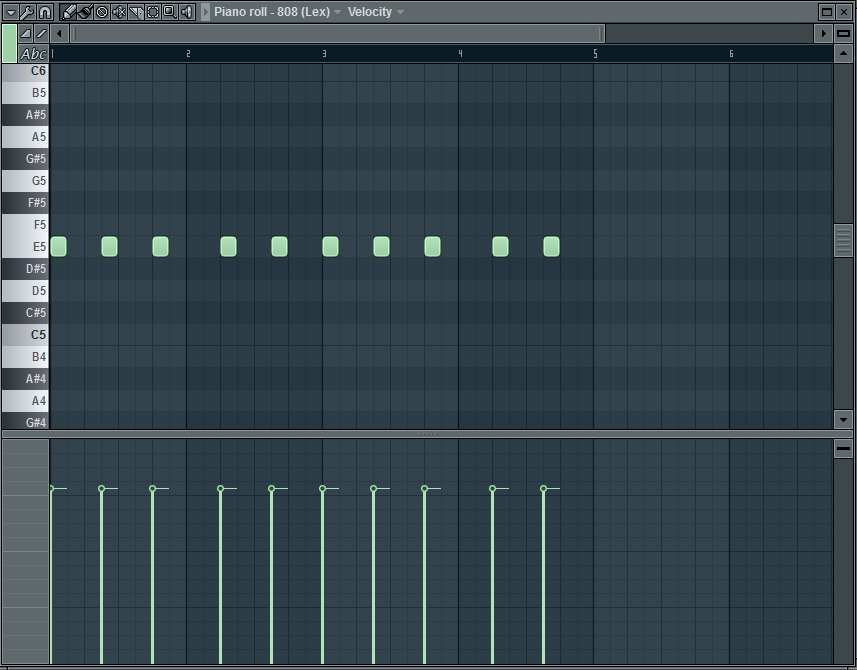Click the D#5 piano key
The image size is (857, 670).
point(25,269)
